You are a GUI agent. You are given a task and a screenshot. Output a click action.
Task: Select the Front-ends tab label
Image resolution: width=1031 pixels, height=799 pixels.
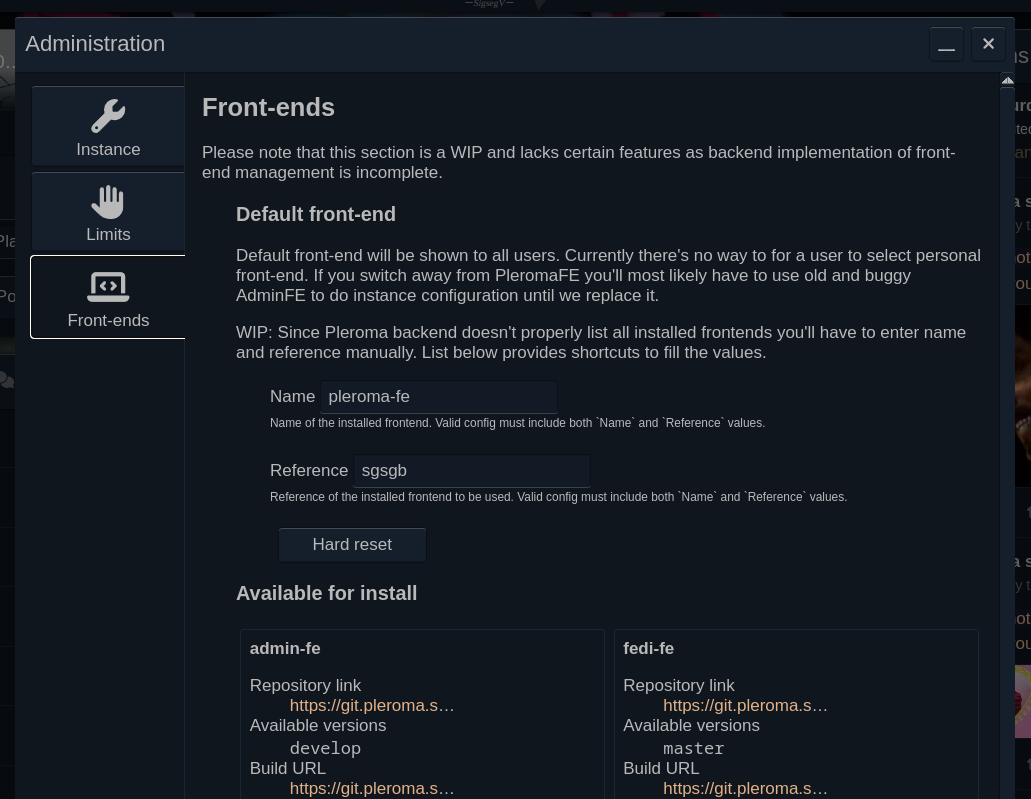coord(108,320)
